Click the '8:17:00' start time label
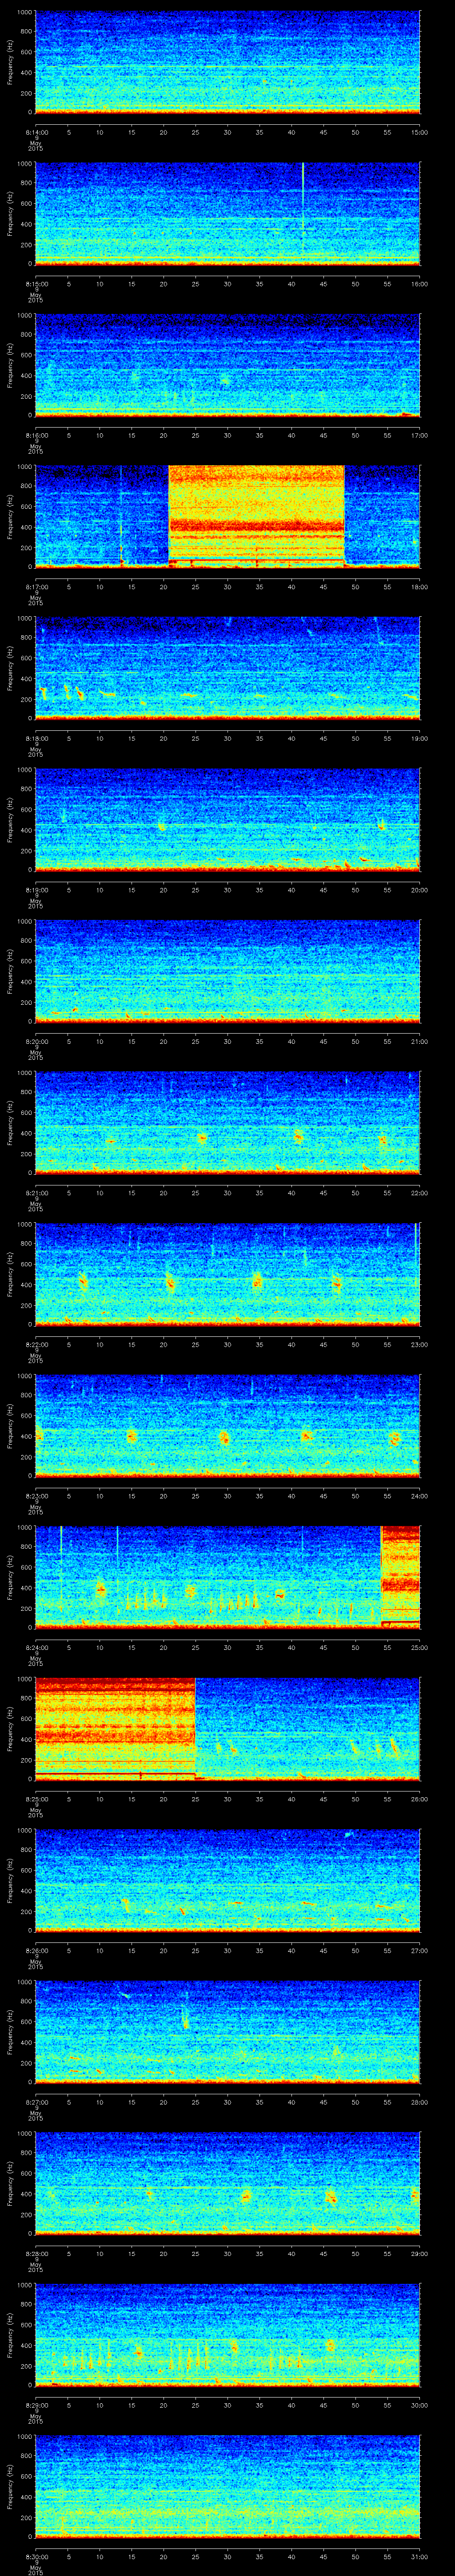 [36, 586]
